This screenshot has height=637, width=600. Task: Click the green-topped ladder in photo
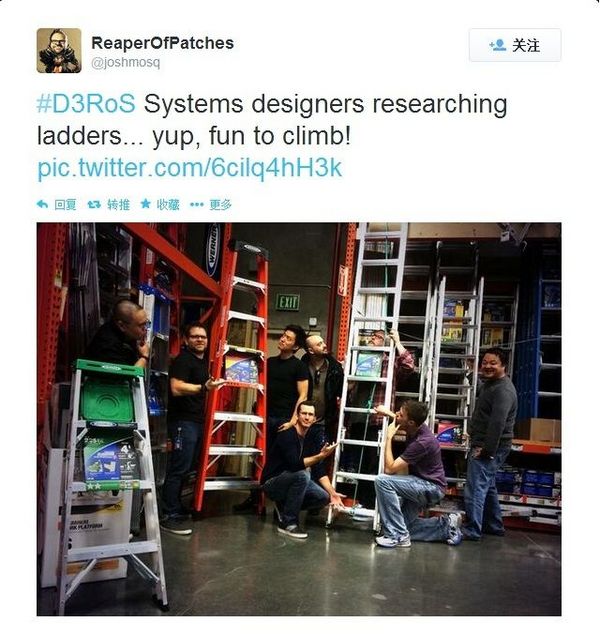[112, 483]
